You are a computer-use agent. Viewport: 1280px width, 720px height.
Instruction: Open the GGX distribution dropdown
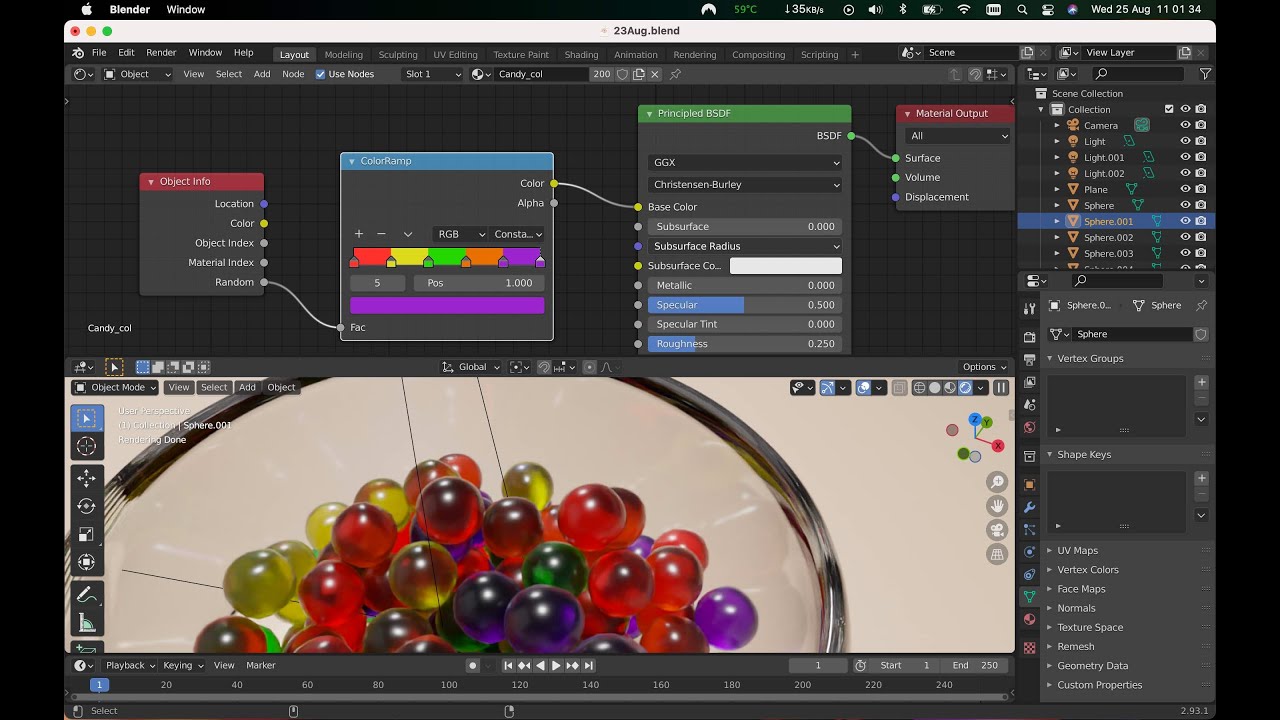(745, 162)
